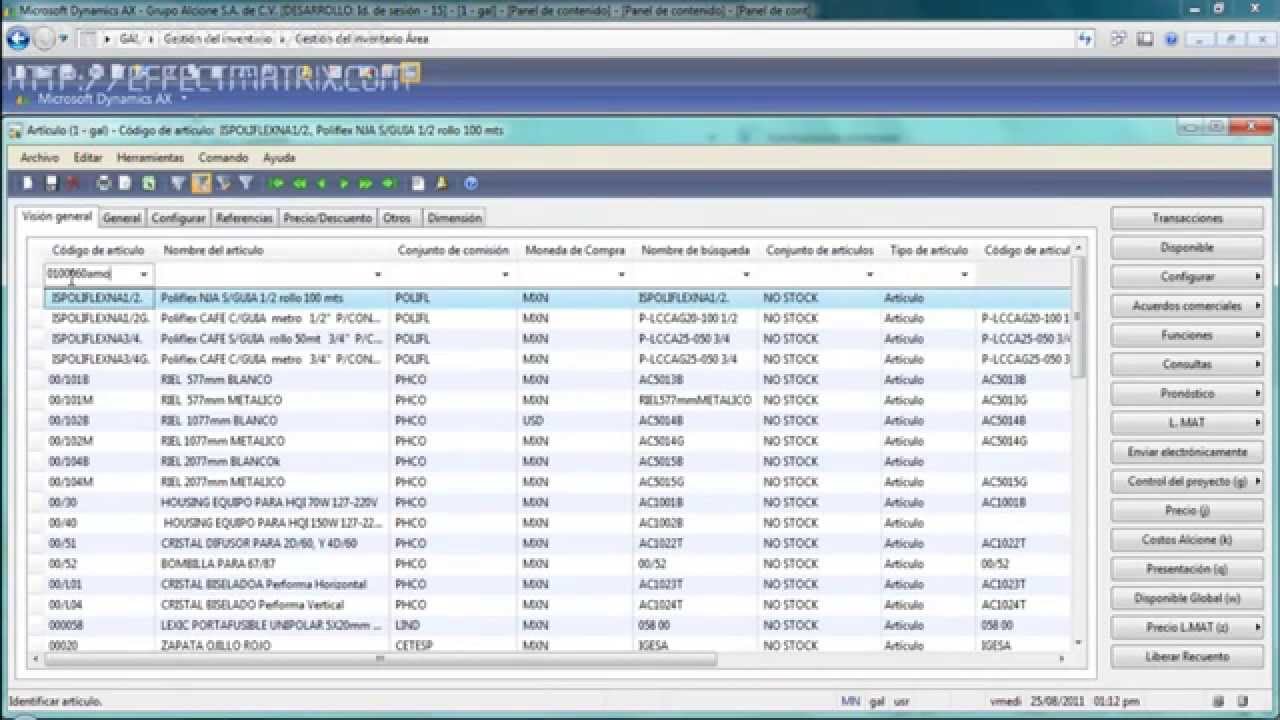Click the grid vertical scrollbar
This screenshot has height=720, width=1280.
(x=1078, y=318)
